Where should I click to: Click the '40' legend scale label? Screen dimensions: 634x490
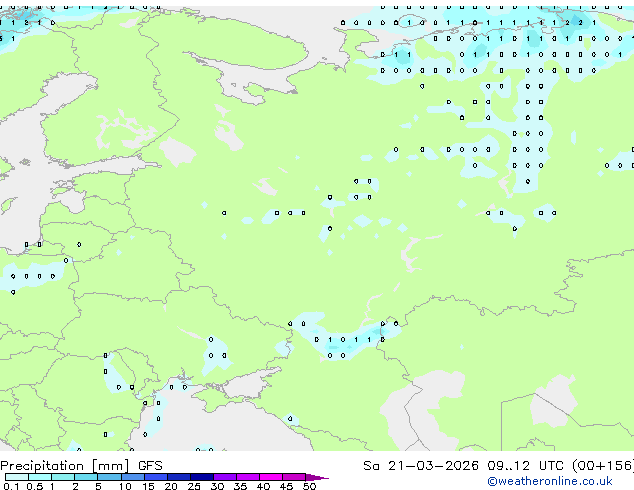pos(263,486)
